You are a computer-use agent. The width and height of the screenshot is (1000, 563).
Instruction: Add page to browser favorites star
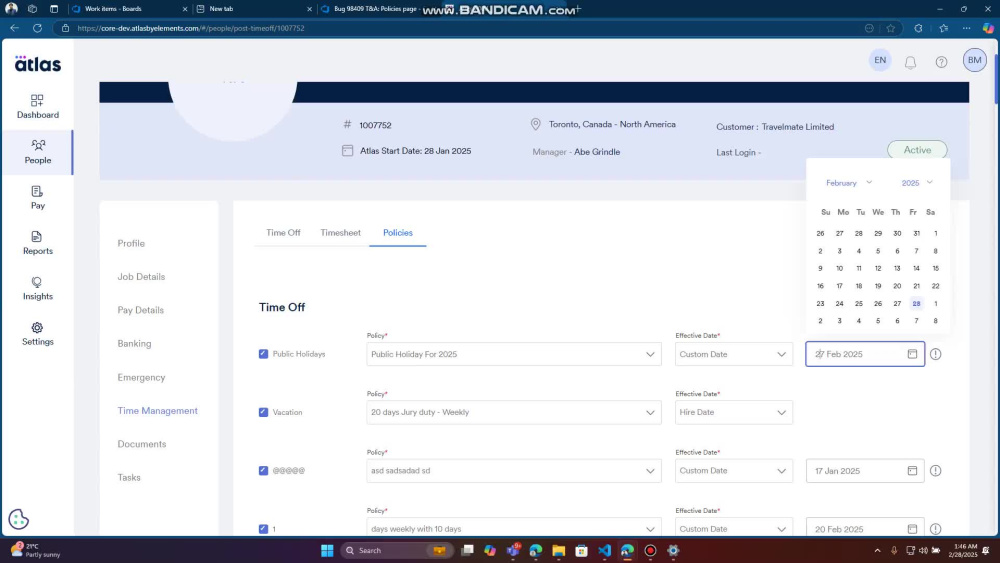(891, 28)
